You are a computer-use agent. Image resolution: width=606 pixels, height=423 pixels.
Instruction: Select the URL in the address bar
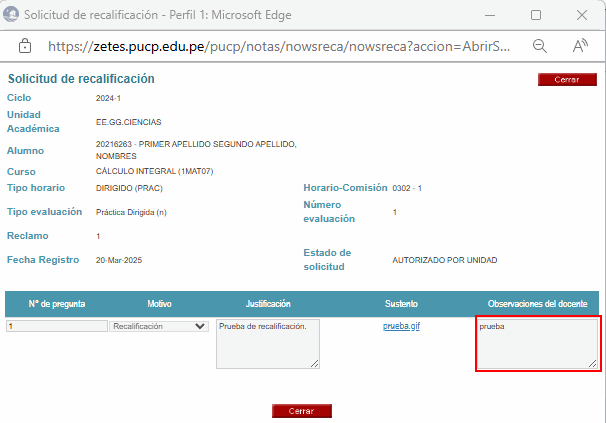point(280,46)
